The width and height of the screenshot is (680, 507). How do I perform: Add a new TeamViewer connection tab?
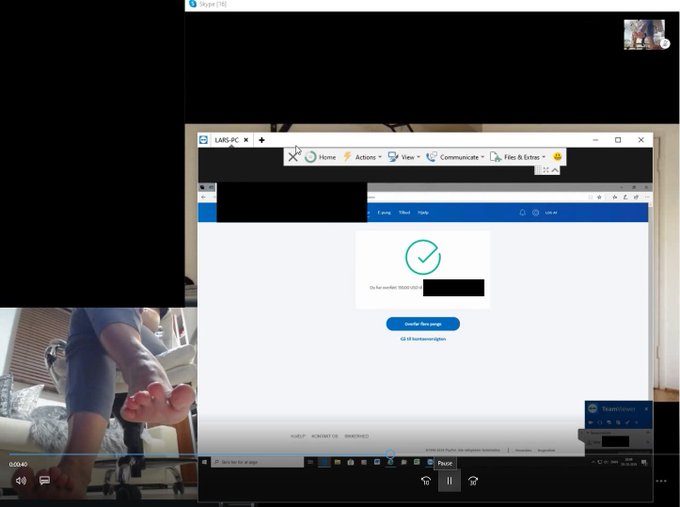click(262, 140)
